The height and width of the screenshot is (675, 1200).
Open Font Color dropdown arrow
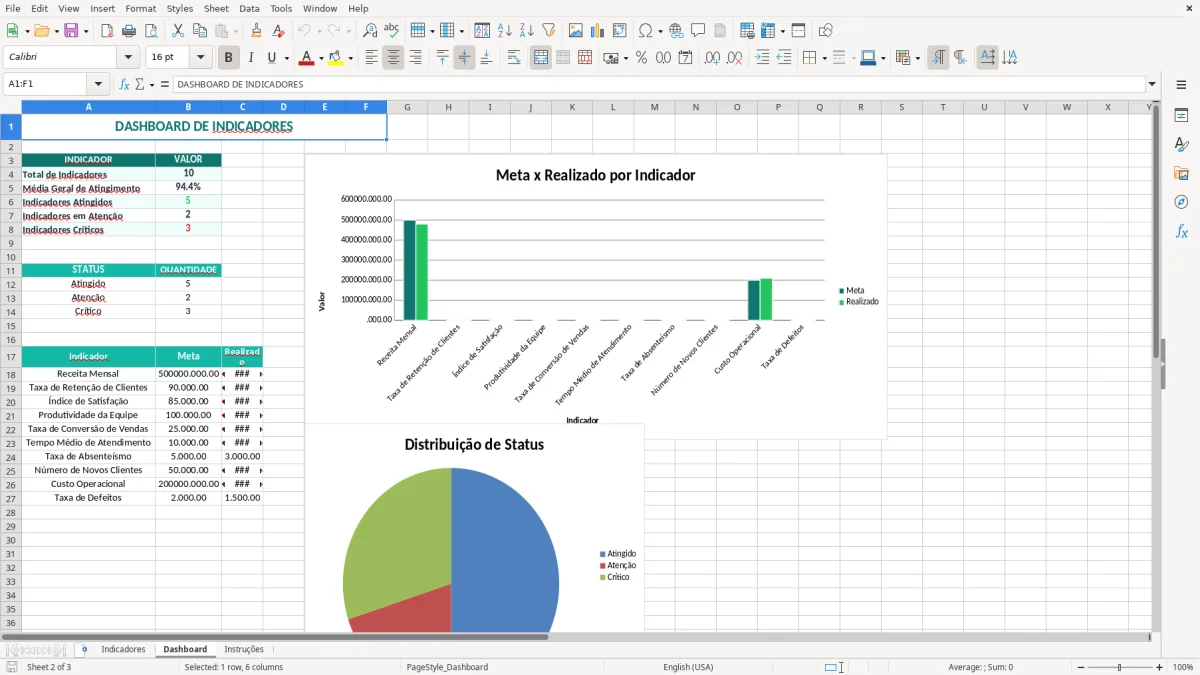320,58
